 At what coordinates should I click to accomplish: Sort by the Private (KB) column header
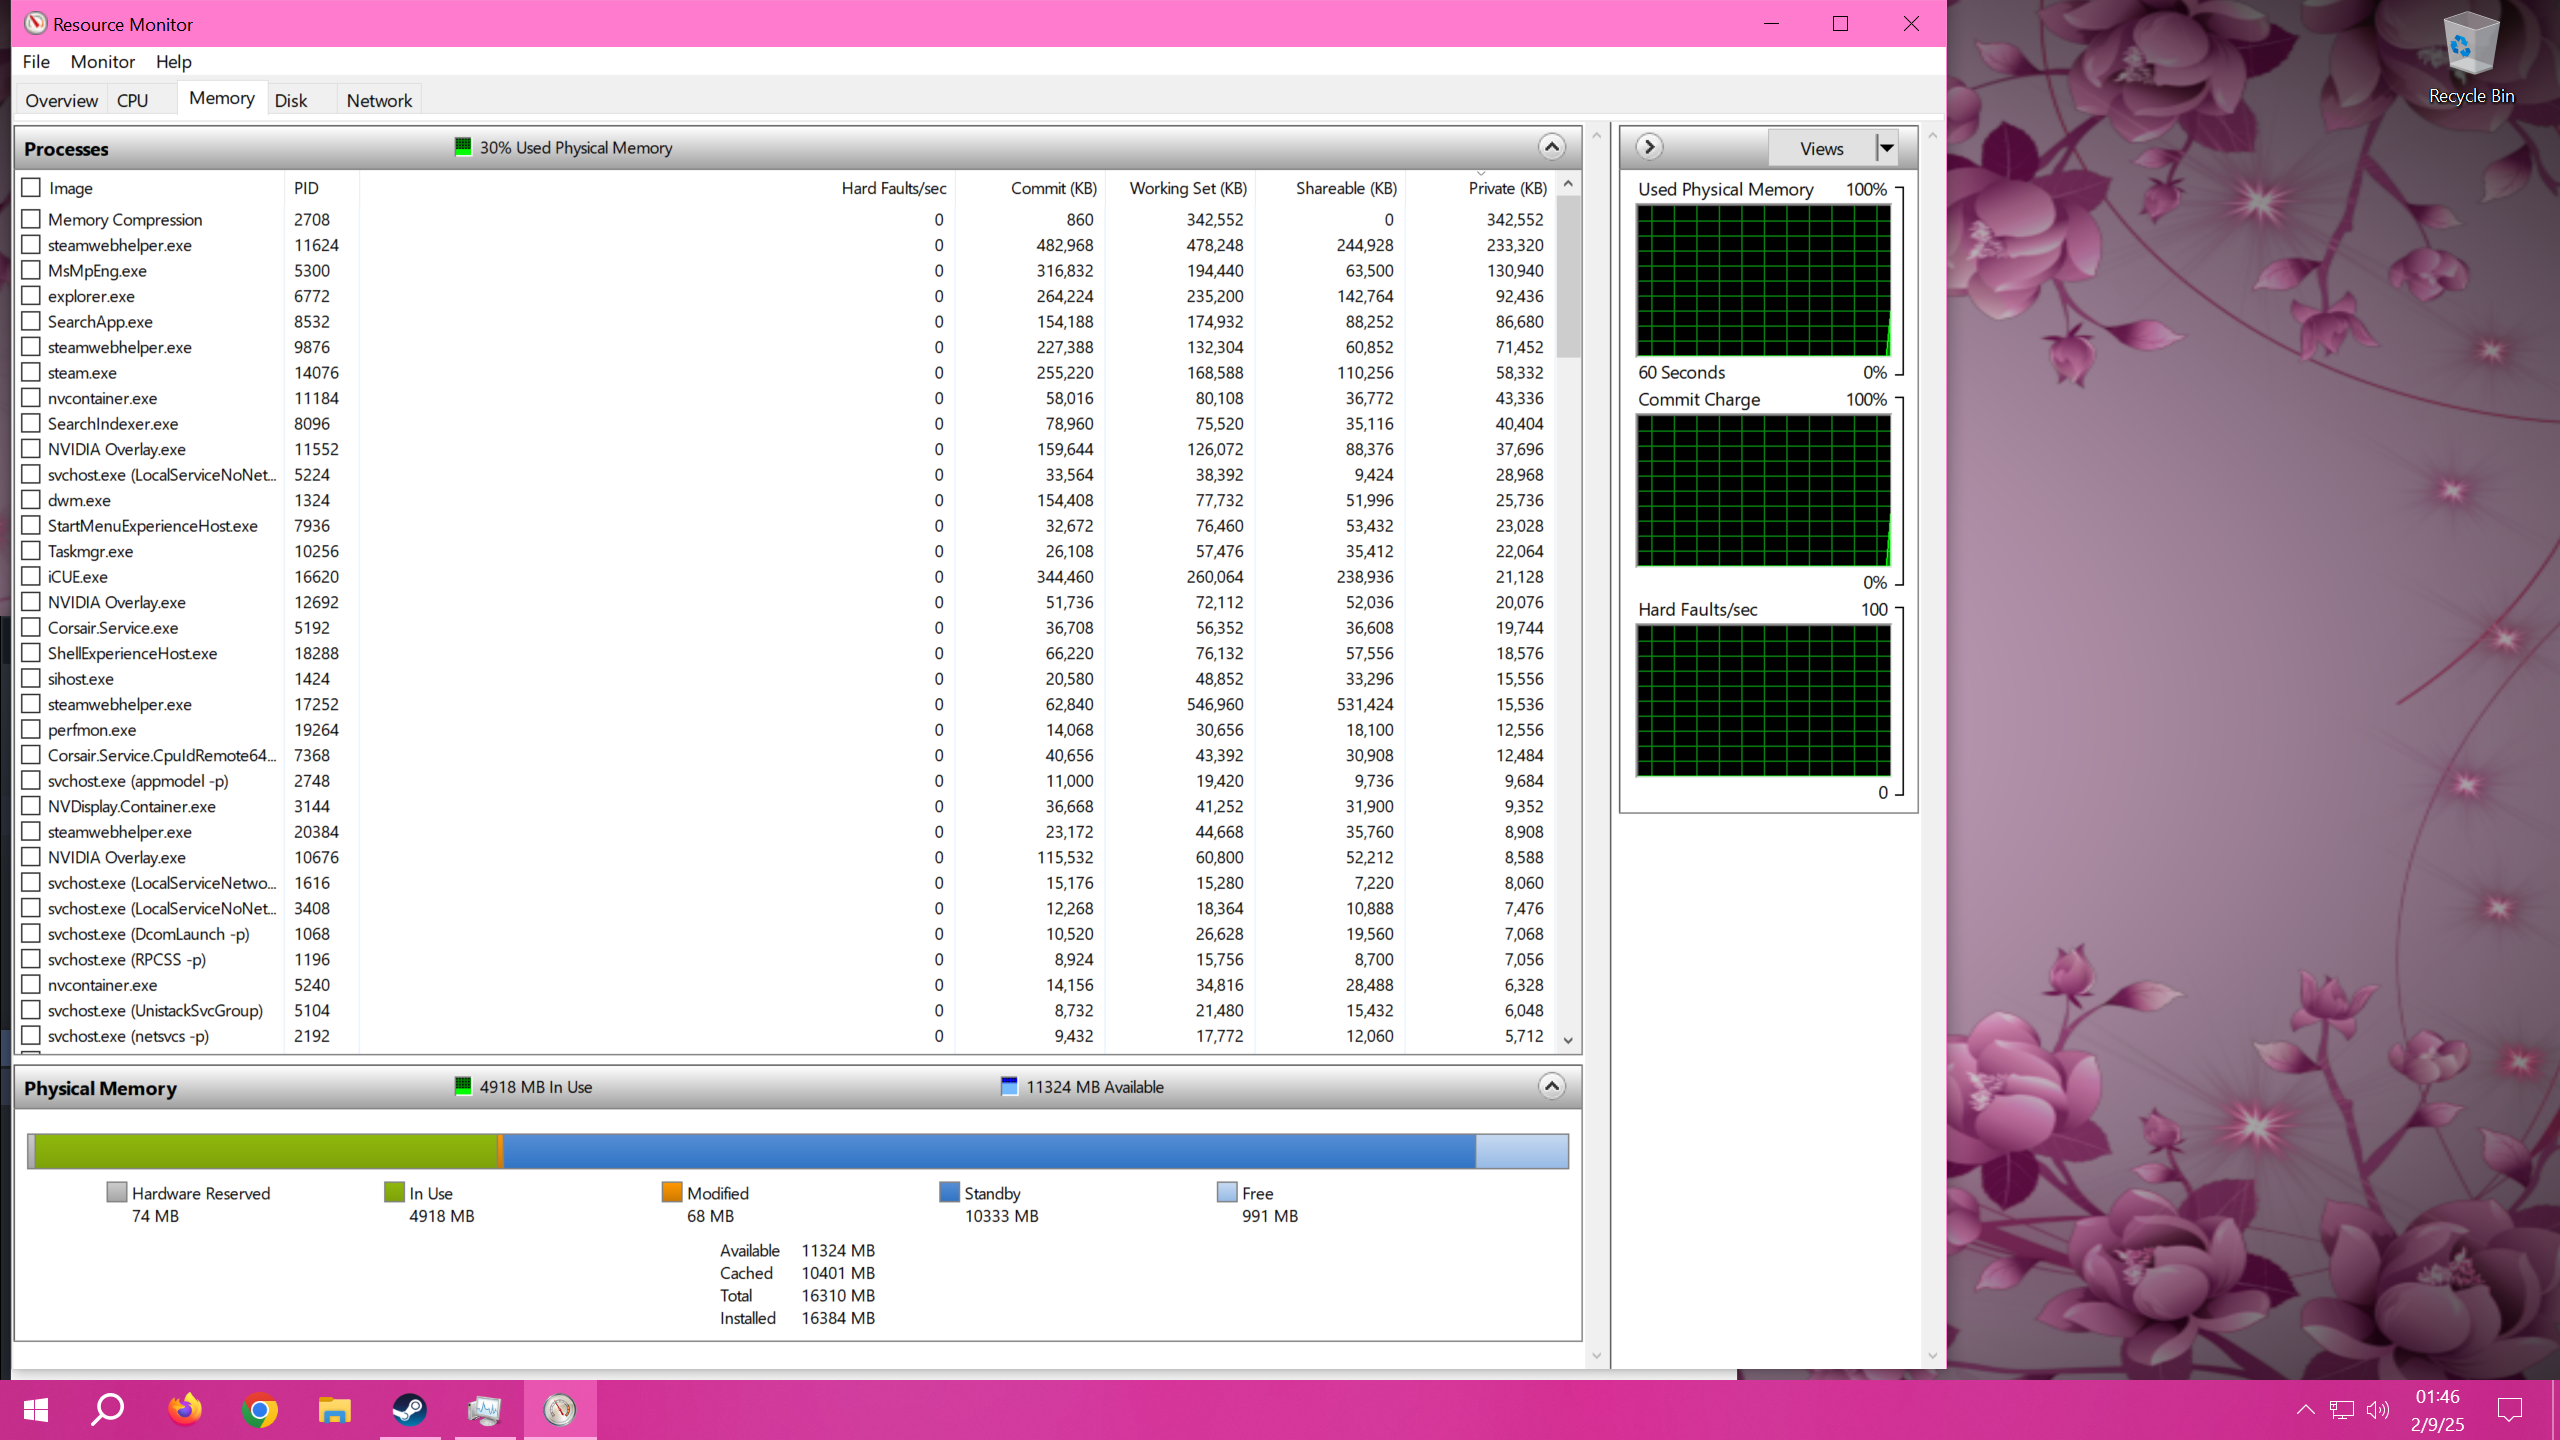pyautogui.click(x=1480, y=188)
